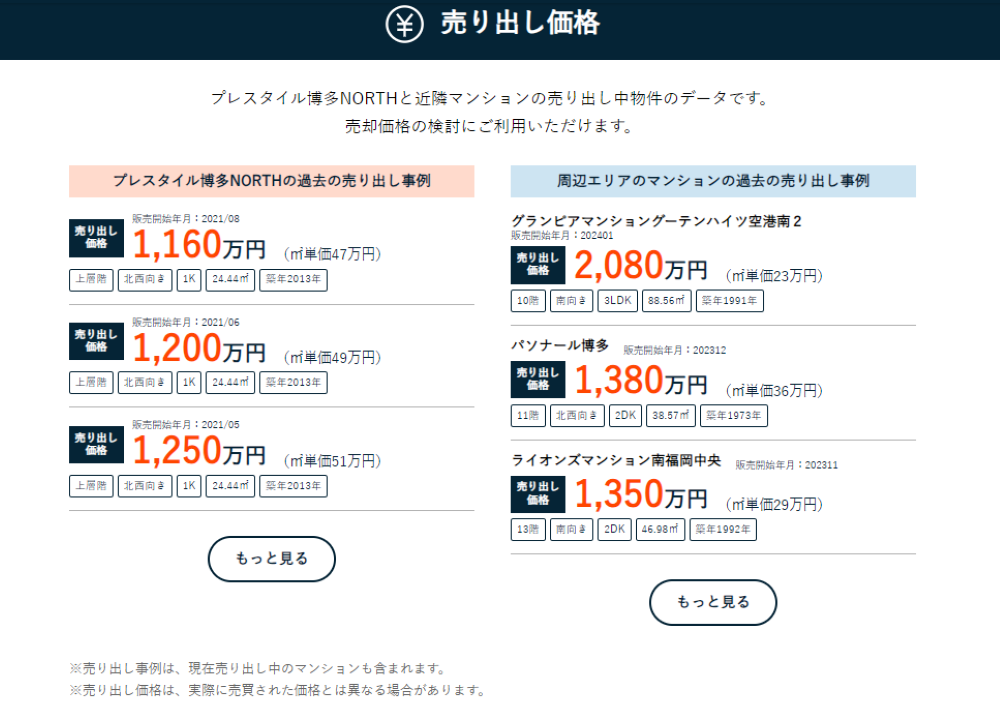Screen dimensions: 1000x715
Task: Open the グランピアマンショングーテンハイツ空港南2 listing name
Action: tap(656, 221)
